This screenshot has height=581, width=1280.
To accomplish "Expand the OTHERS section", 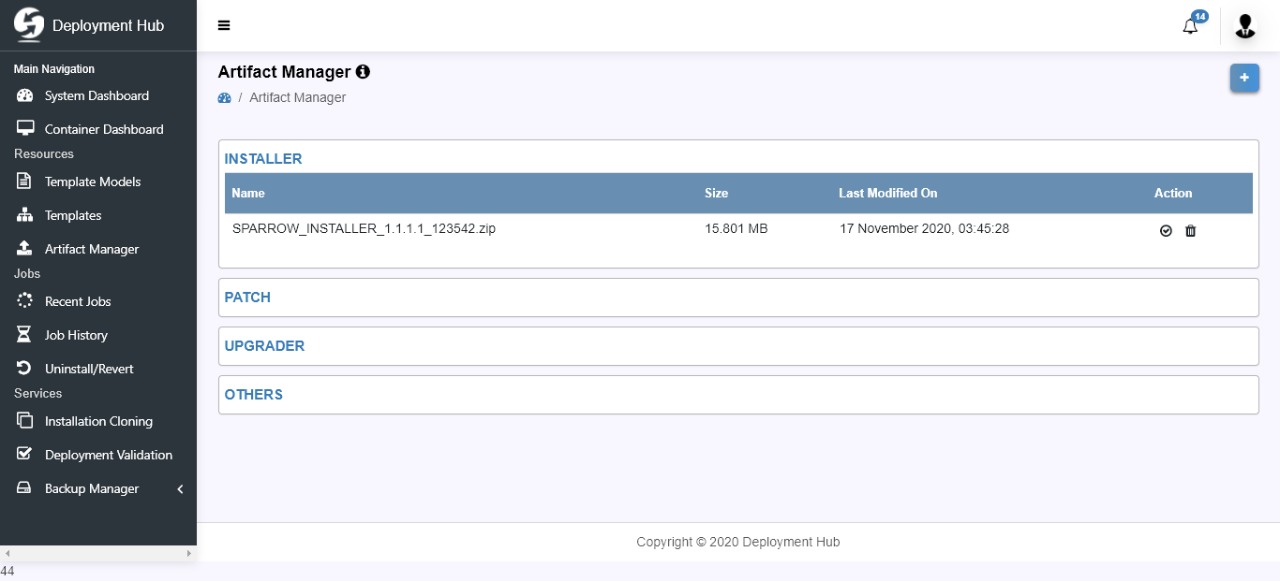I will click(254, 395).
